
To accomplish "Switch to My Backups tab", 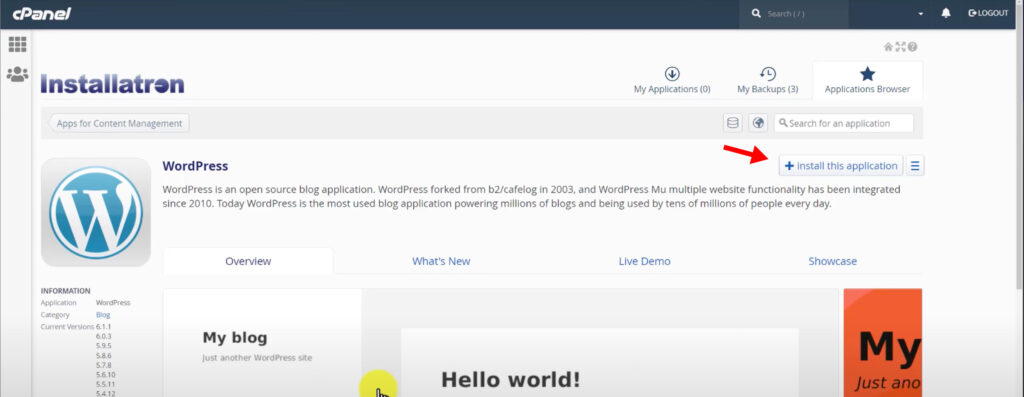I will tap(767, 80).
